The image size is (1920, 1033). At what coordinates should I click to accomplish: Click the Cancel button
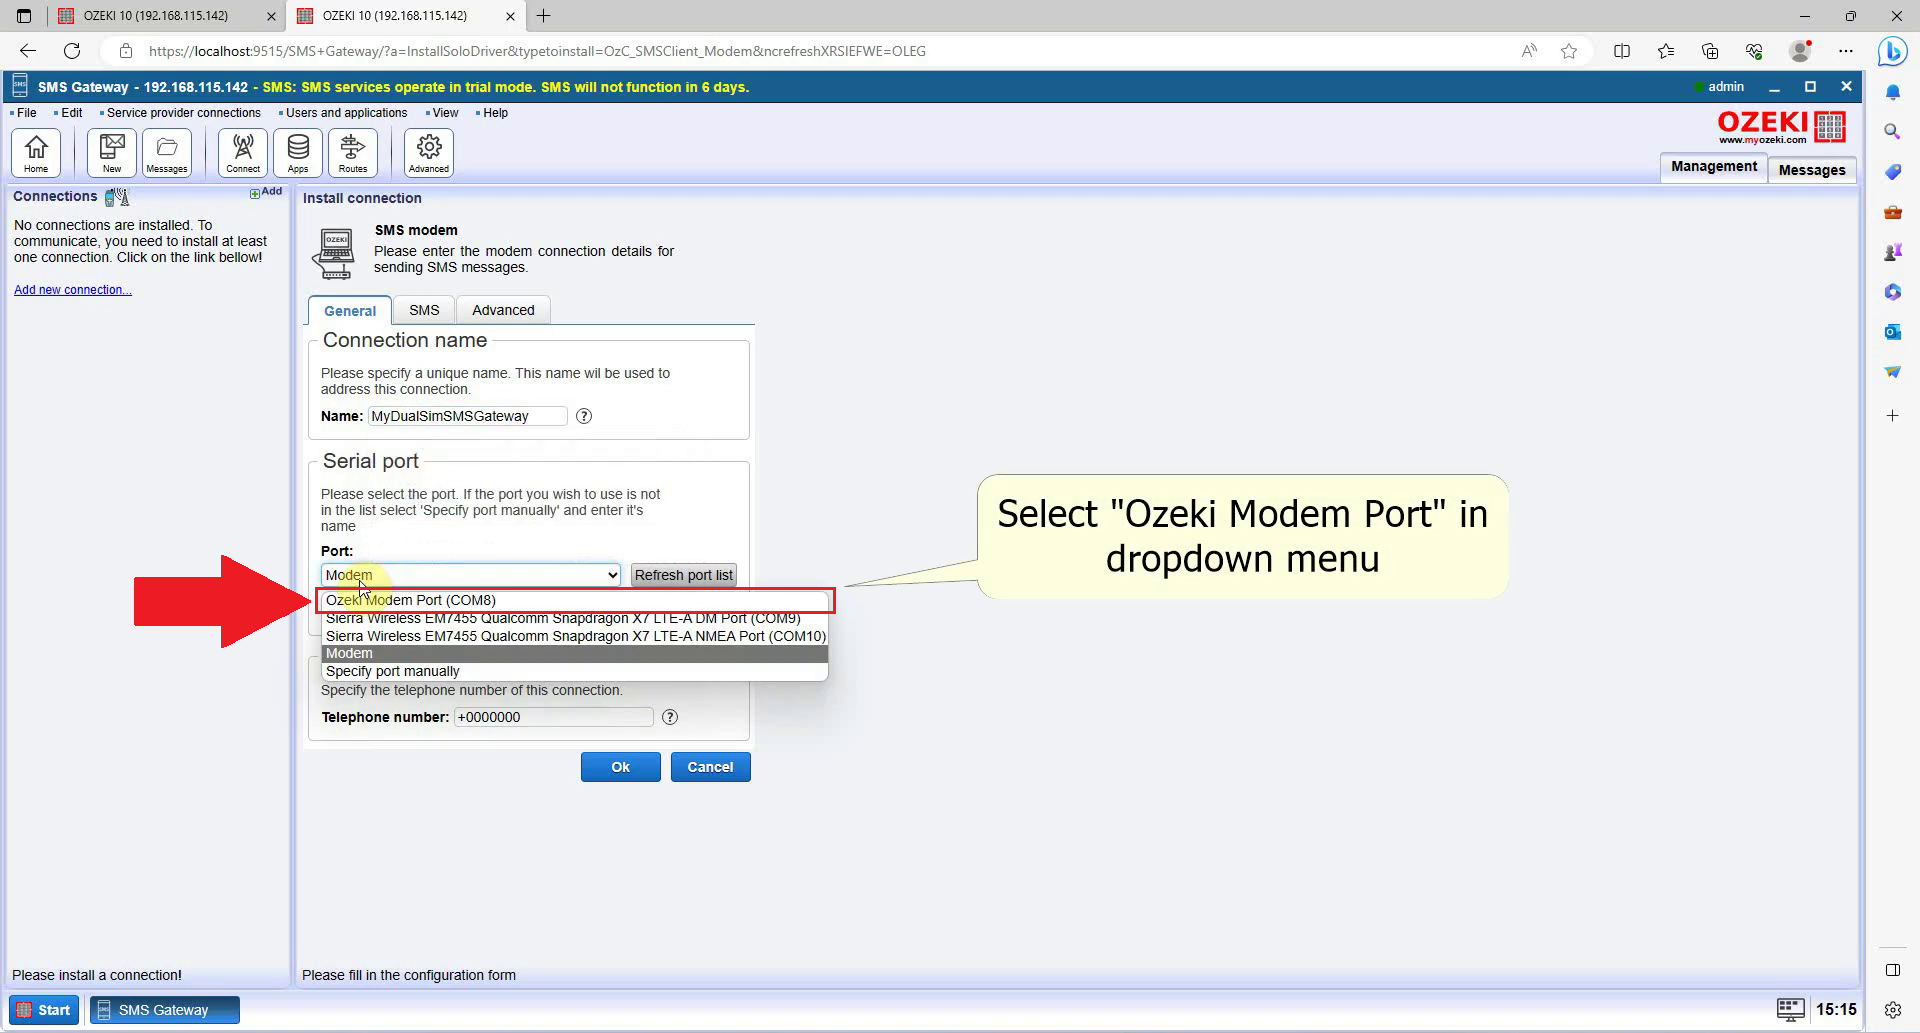[x=710, y=767]
